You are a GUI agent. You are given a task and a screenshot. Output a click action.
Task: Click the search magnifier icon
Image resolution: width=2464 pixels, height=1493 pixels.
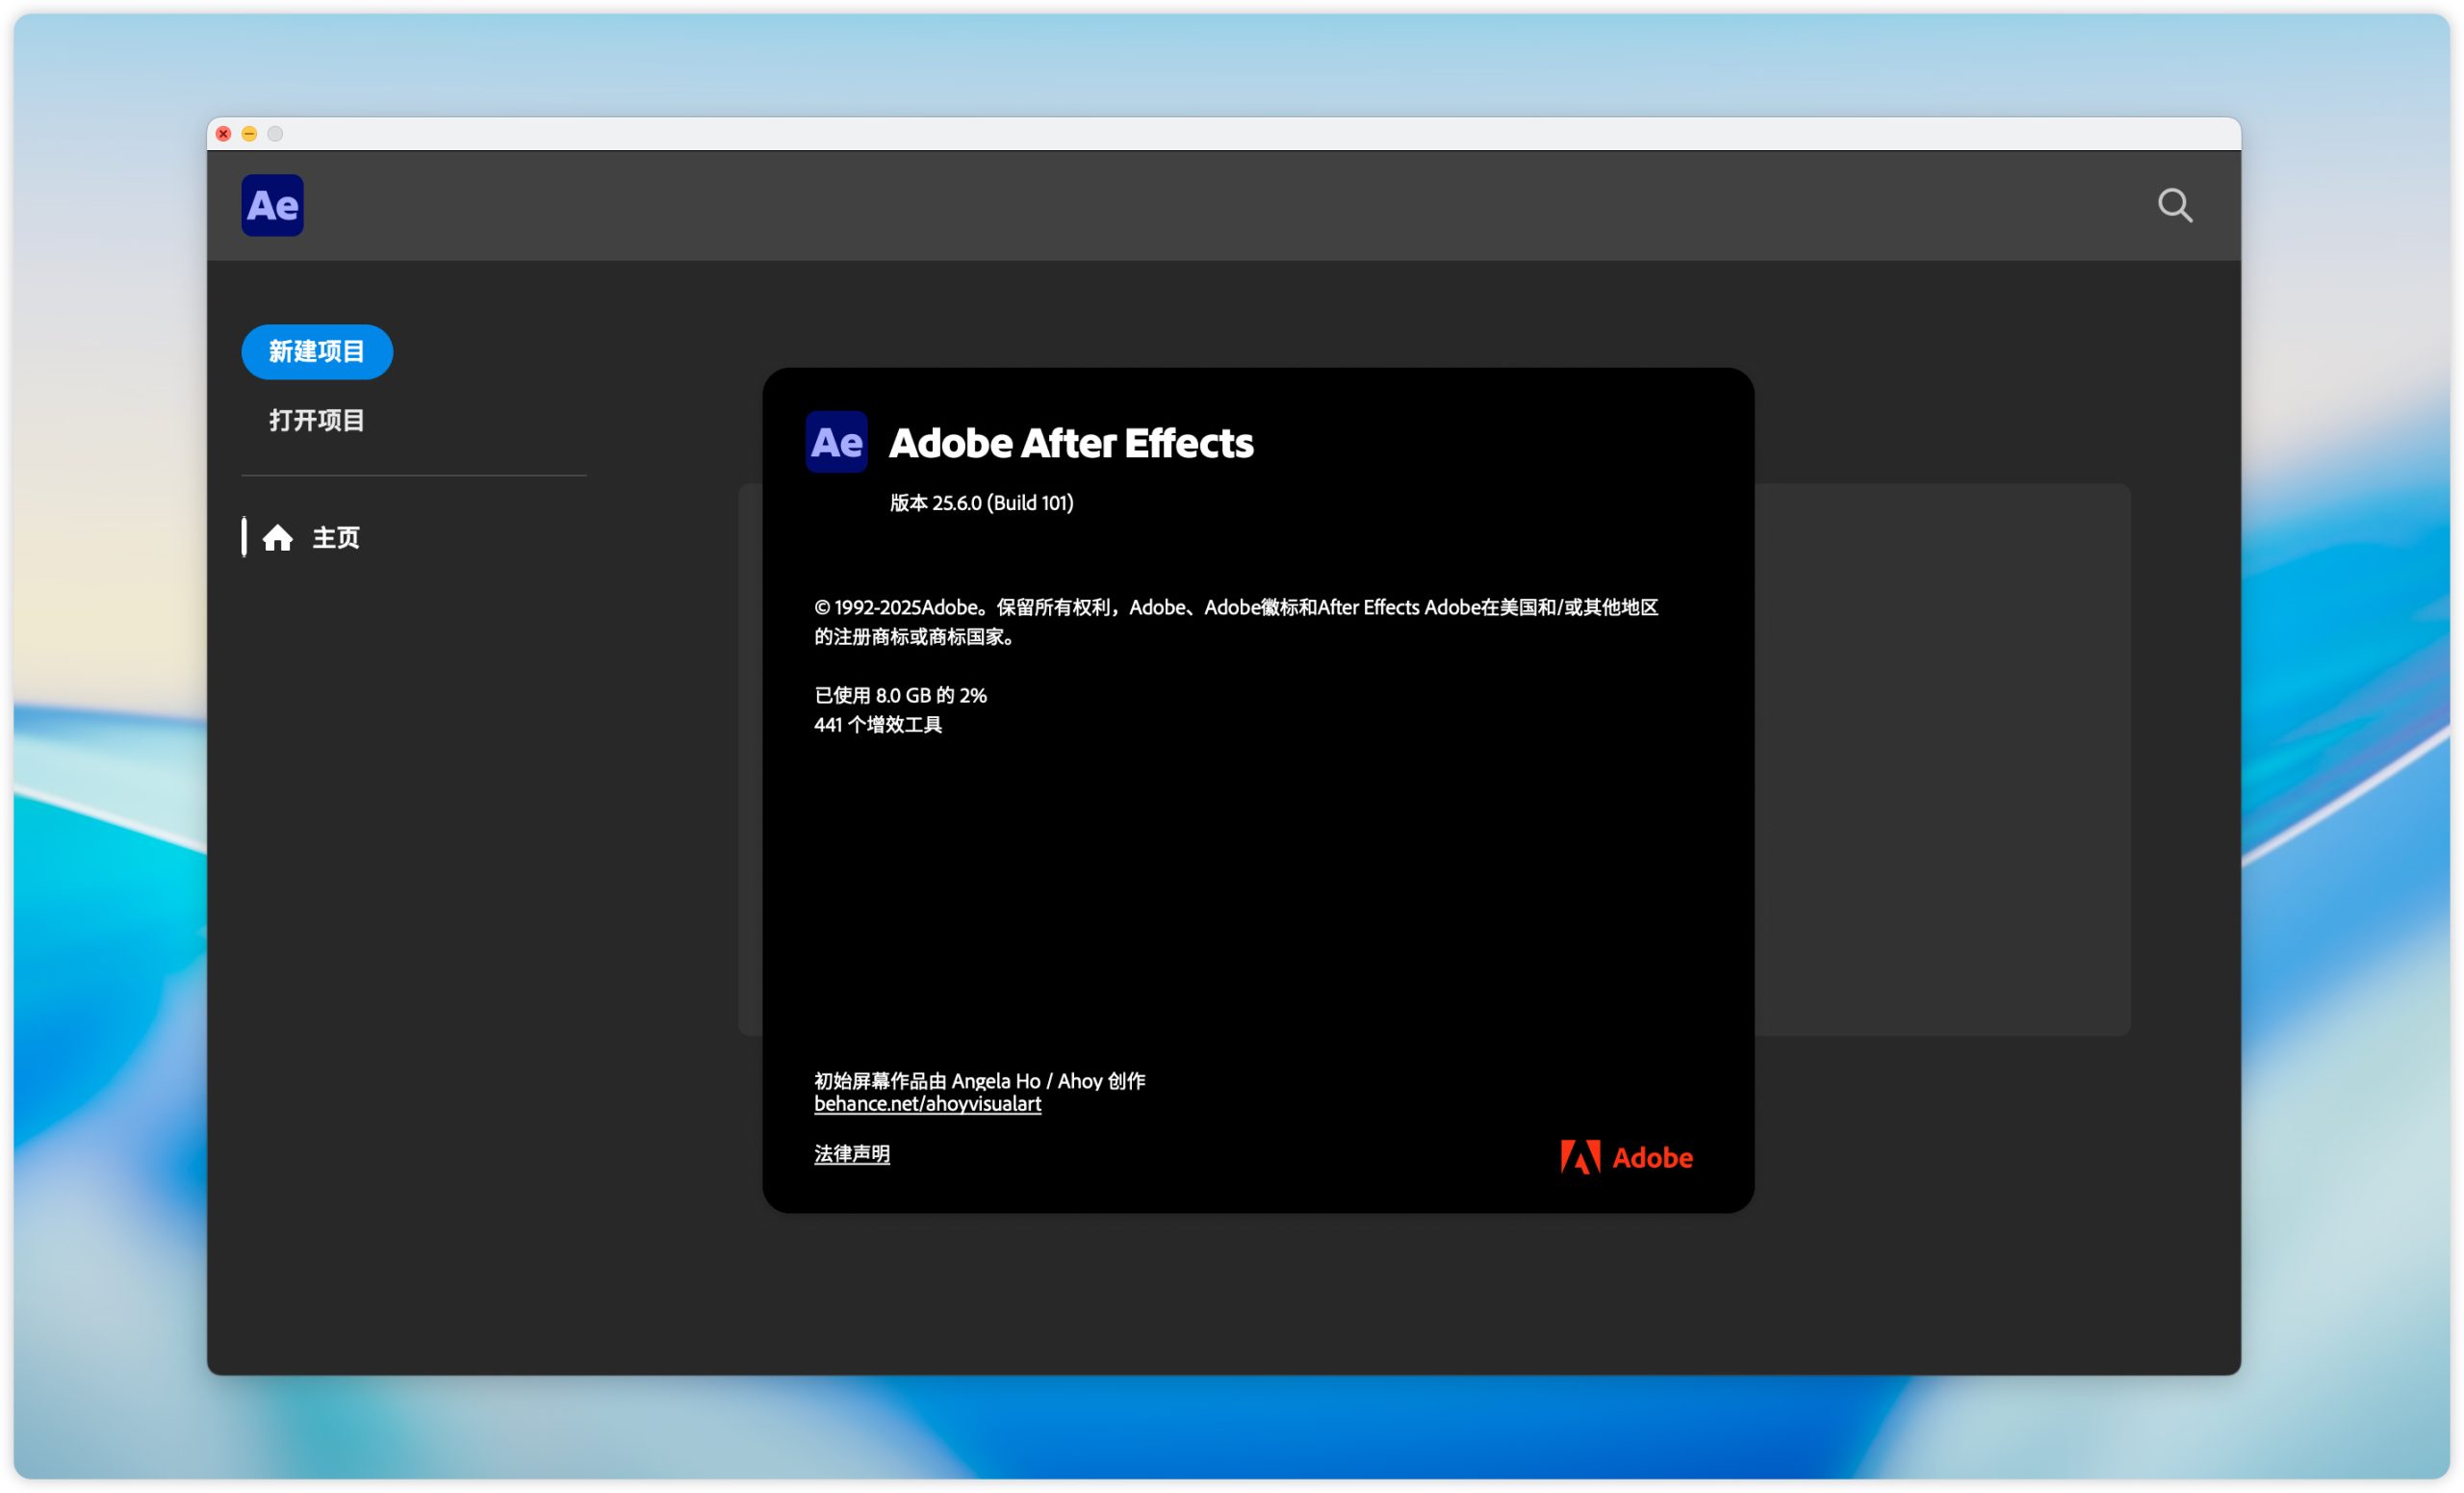tap(2174, 206)
